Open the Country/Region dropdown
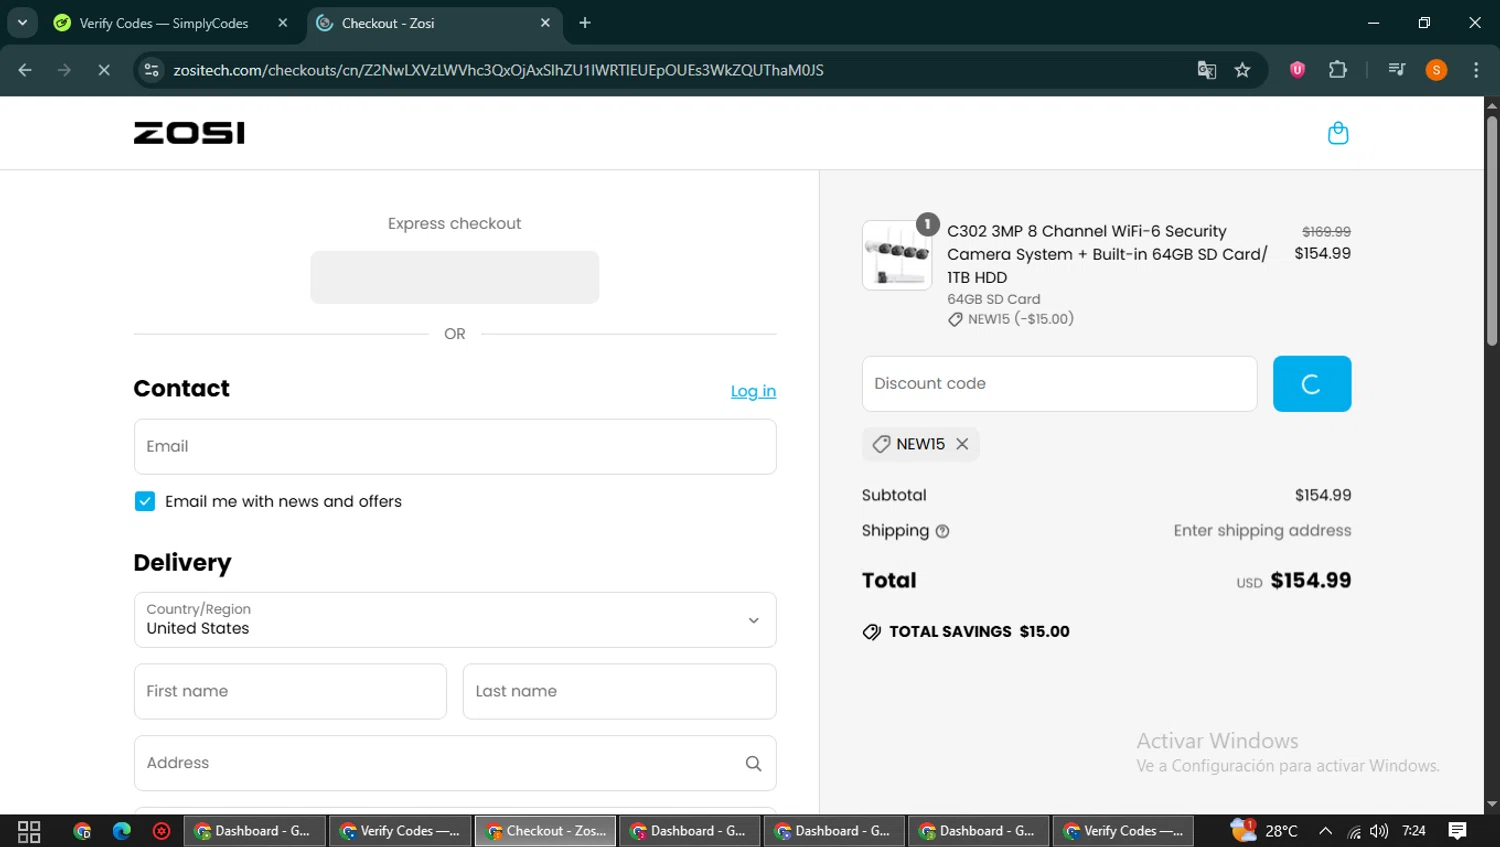This screenshot has width=1500, height=847. [455, 620]
